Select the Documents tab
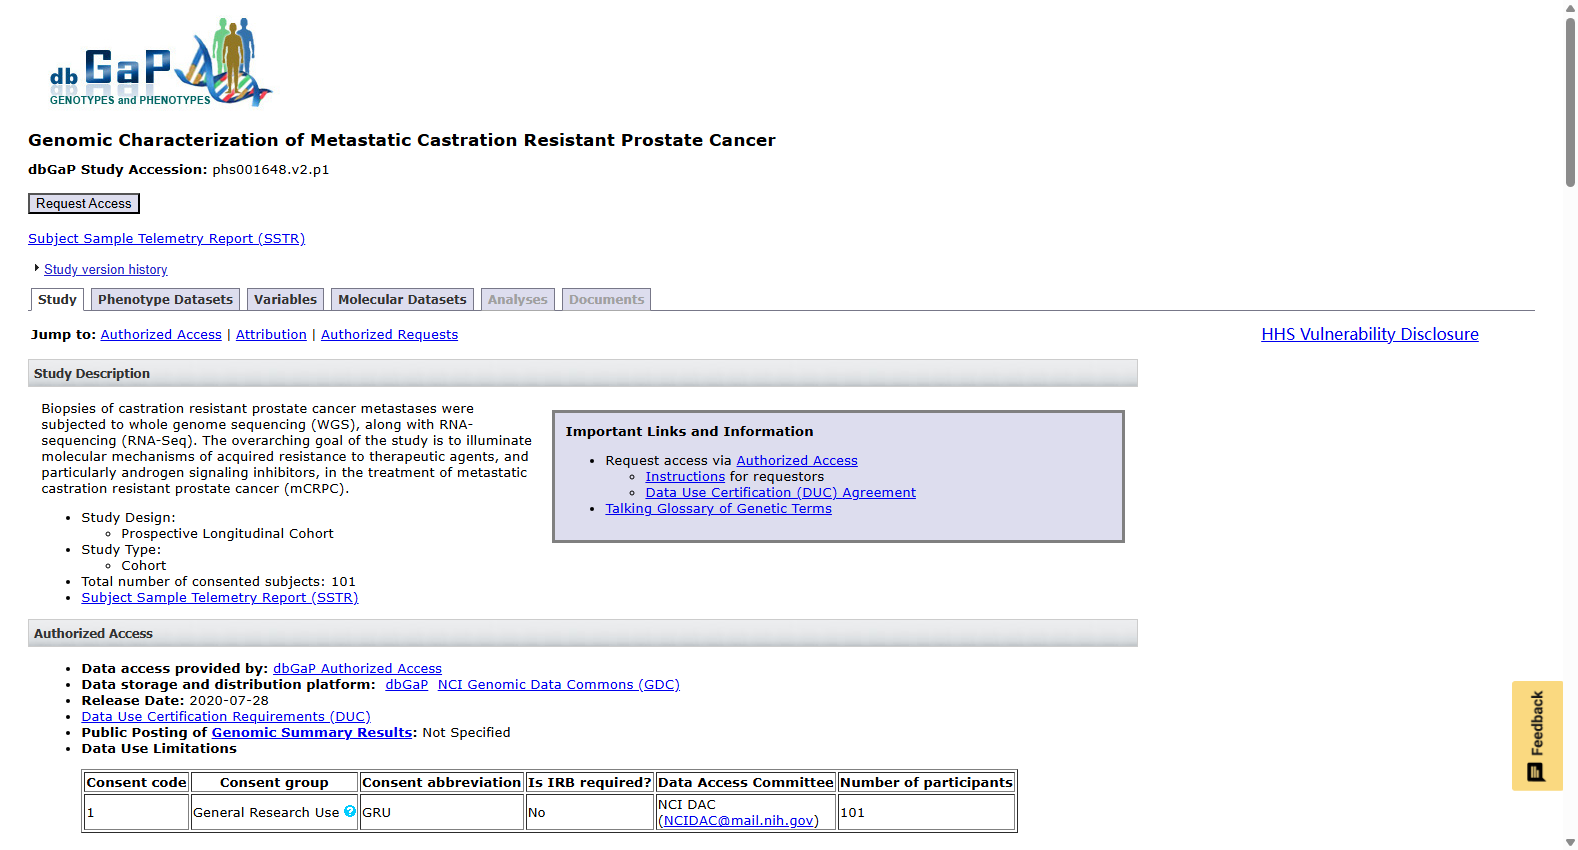Viewport: 1578px width, 850px height. pyautogui.click(x=607, y=299)
